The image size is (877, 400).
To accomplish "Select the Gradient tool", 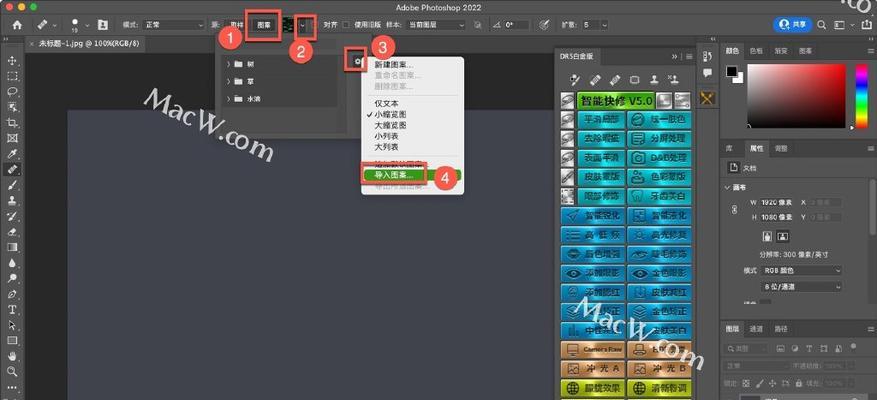I will click(12, 247).
